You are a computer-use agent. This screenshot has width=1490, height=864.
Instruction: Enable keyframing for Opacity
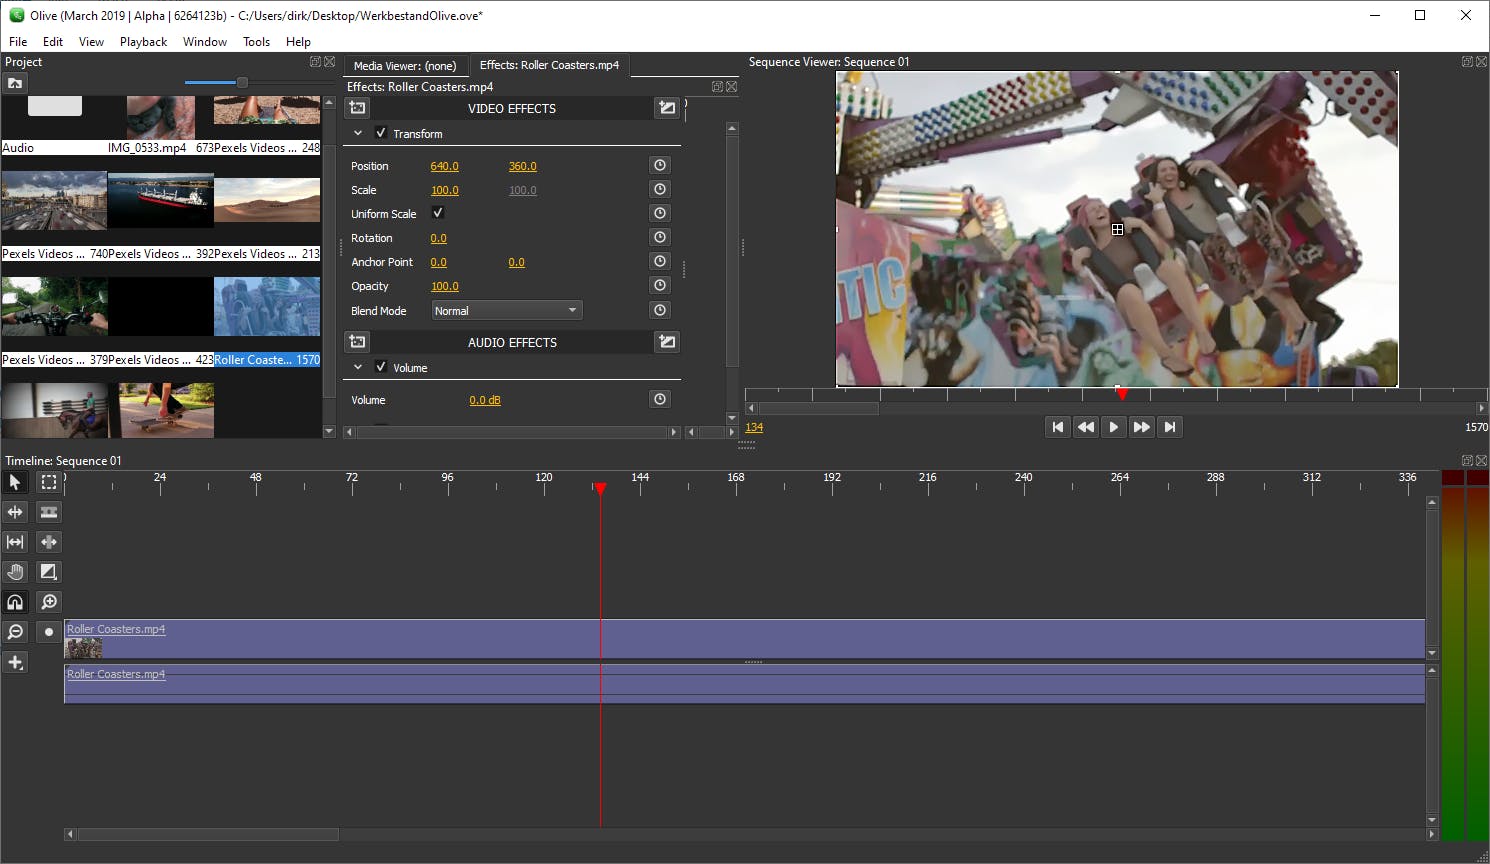[659, 286]
